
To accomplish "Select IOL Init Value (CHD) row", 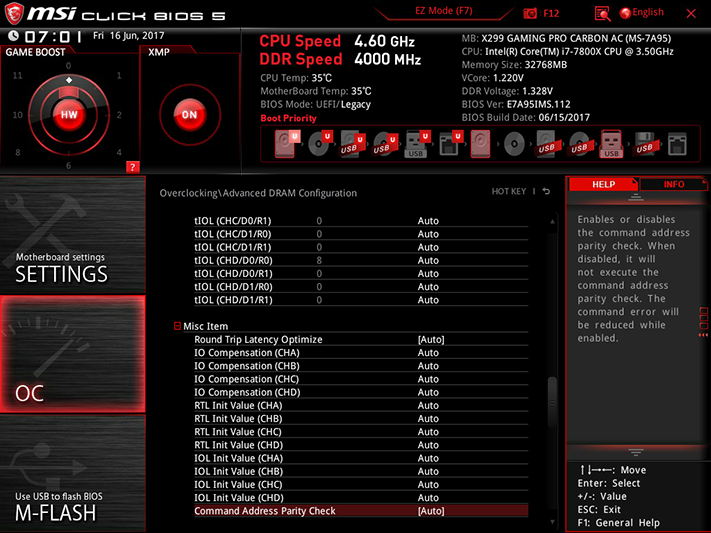I will (x=361, y=498).
